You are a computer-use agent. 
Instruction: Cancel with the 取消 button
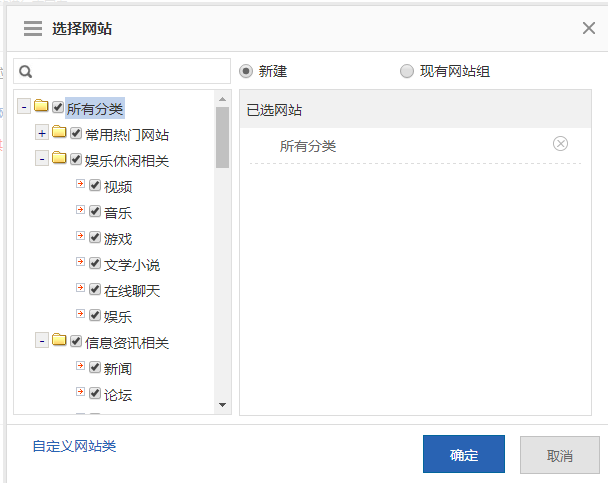tap(560, 455)
